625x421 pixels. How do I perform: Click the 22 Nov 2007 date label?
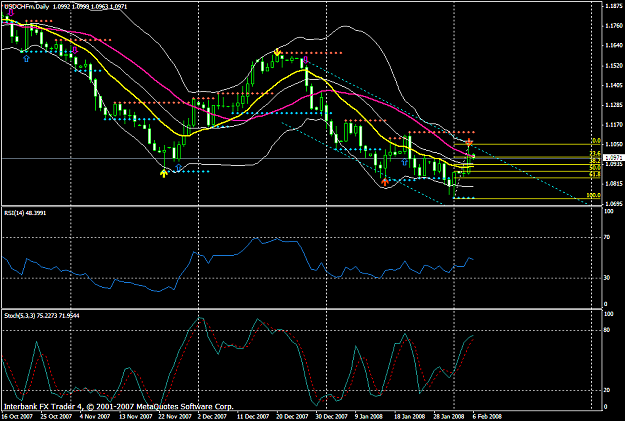(x=174, y=417)
